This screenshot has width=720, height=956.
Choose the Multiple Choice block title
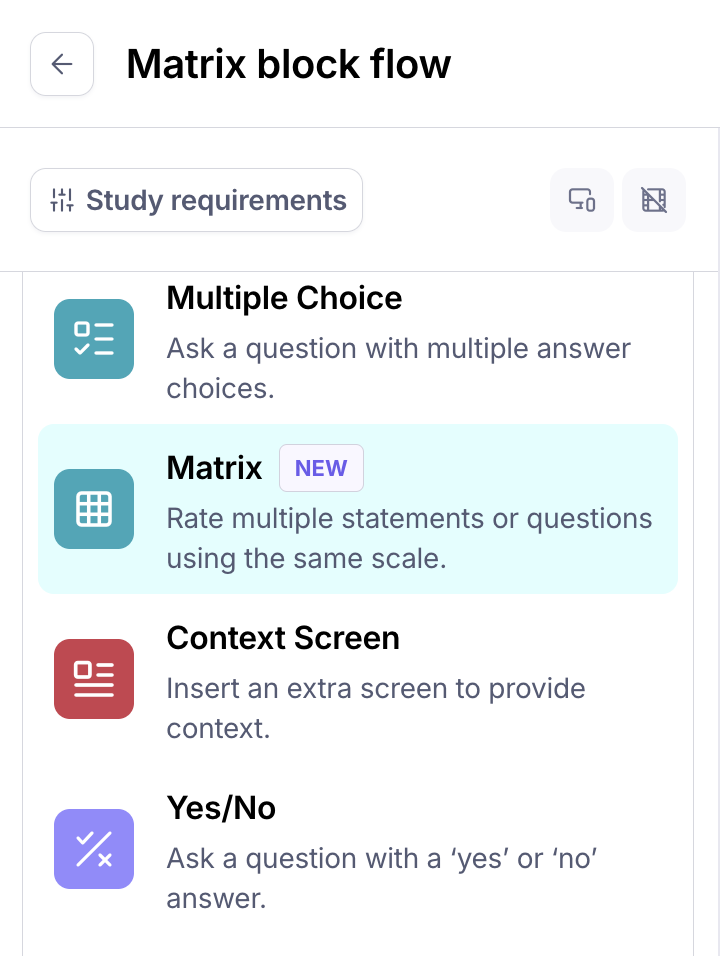coord(284,298)
